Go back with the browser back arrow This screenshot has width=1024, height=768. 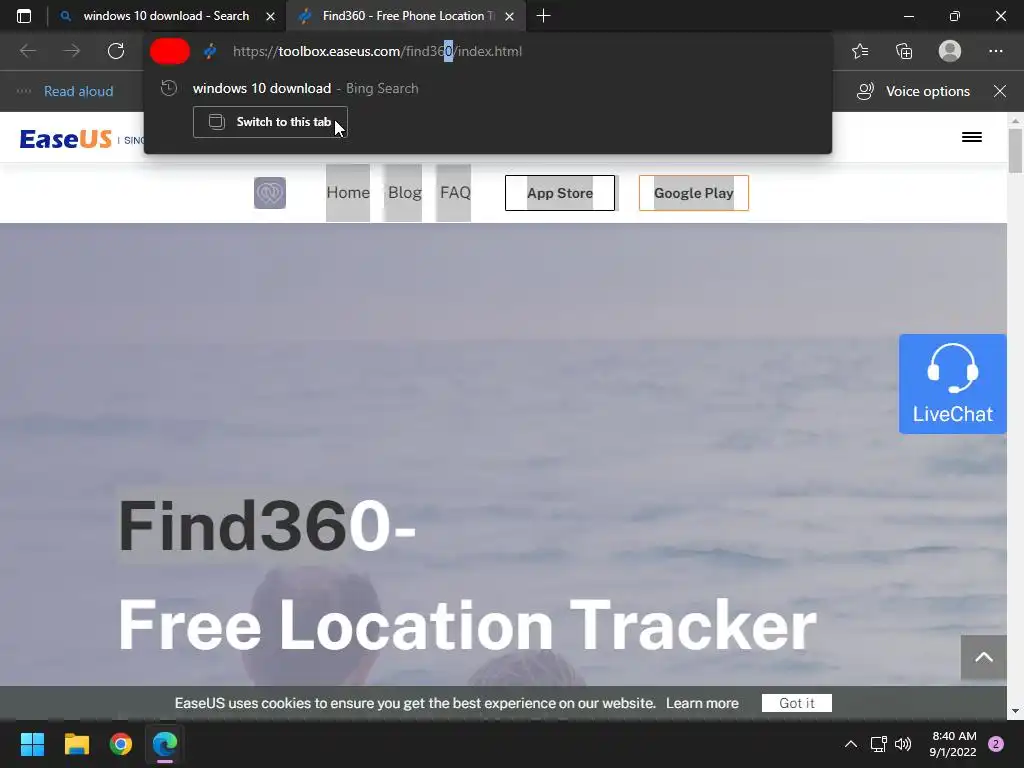(x=27, y=51)
